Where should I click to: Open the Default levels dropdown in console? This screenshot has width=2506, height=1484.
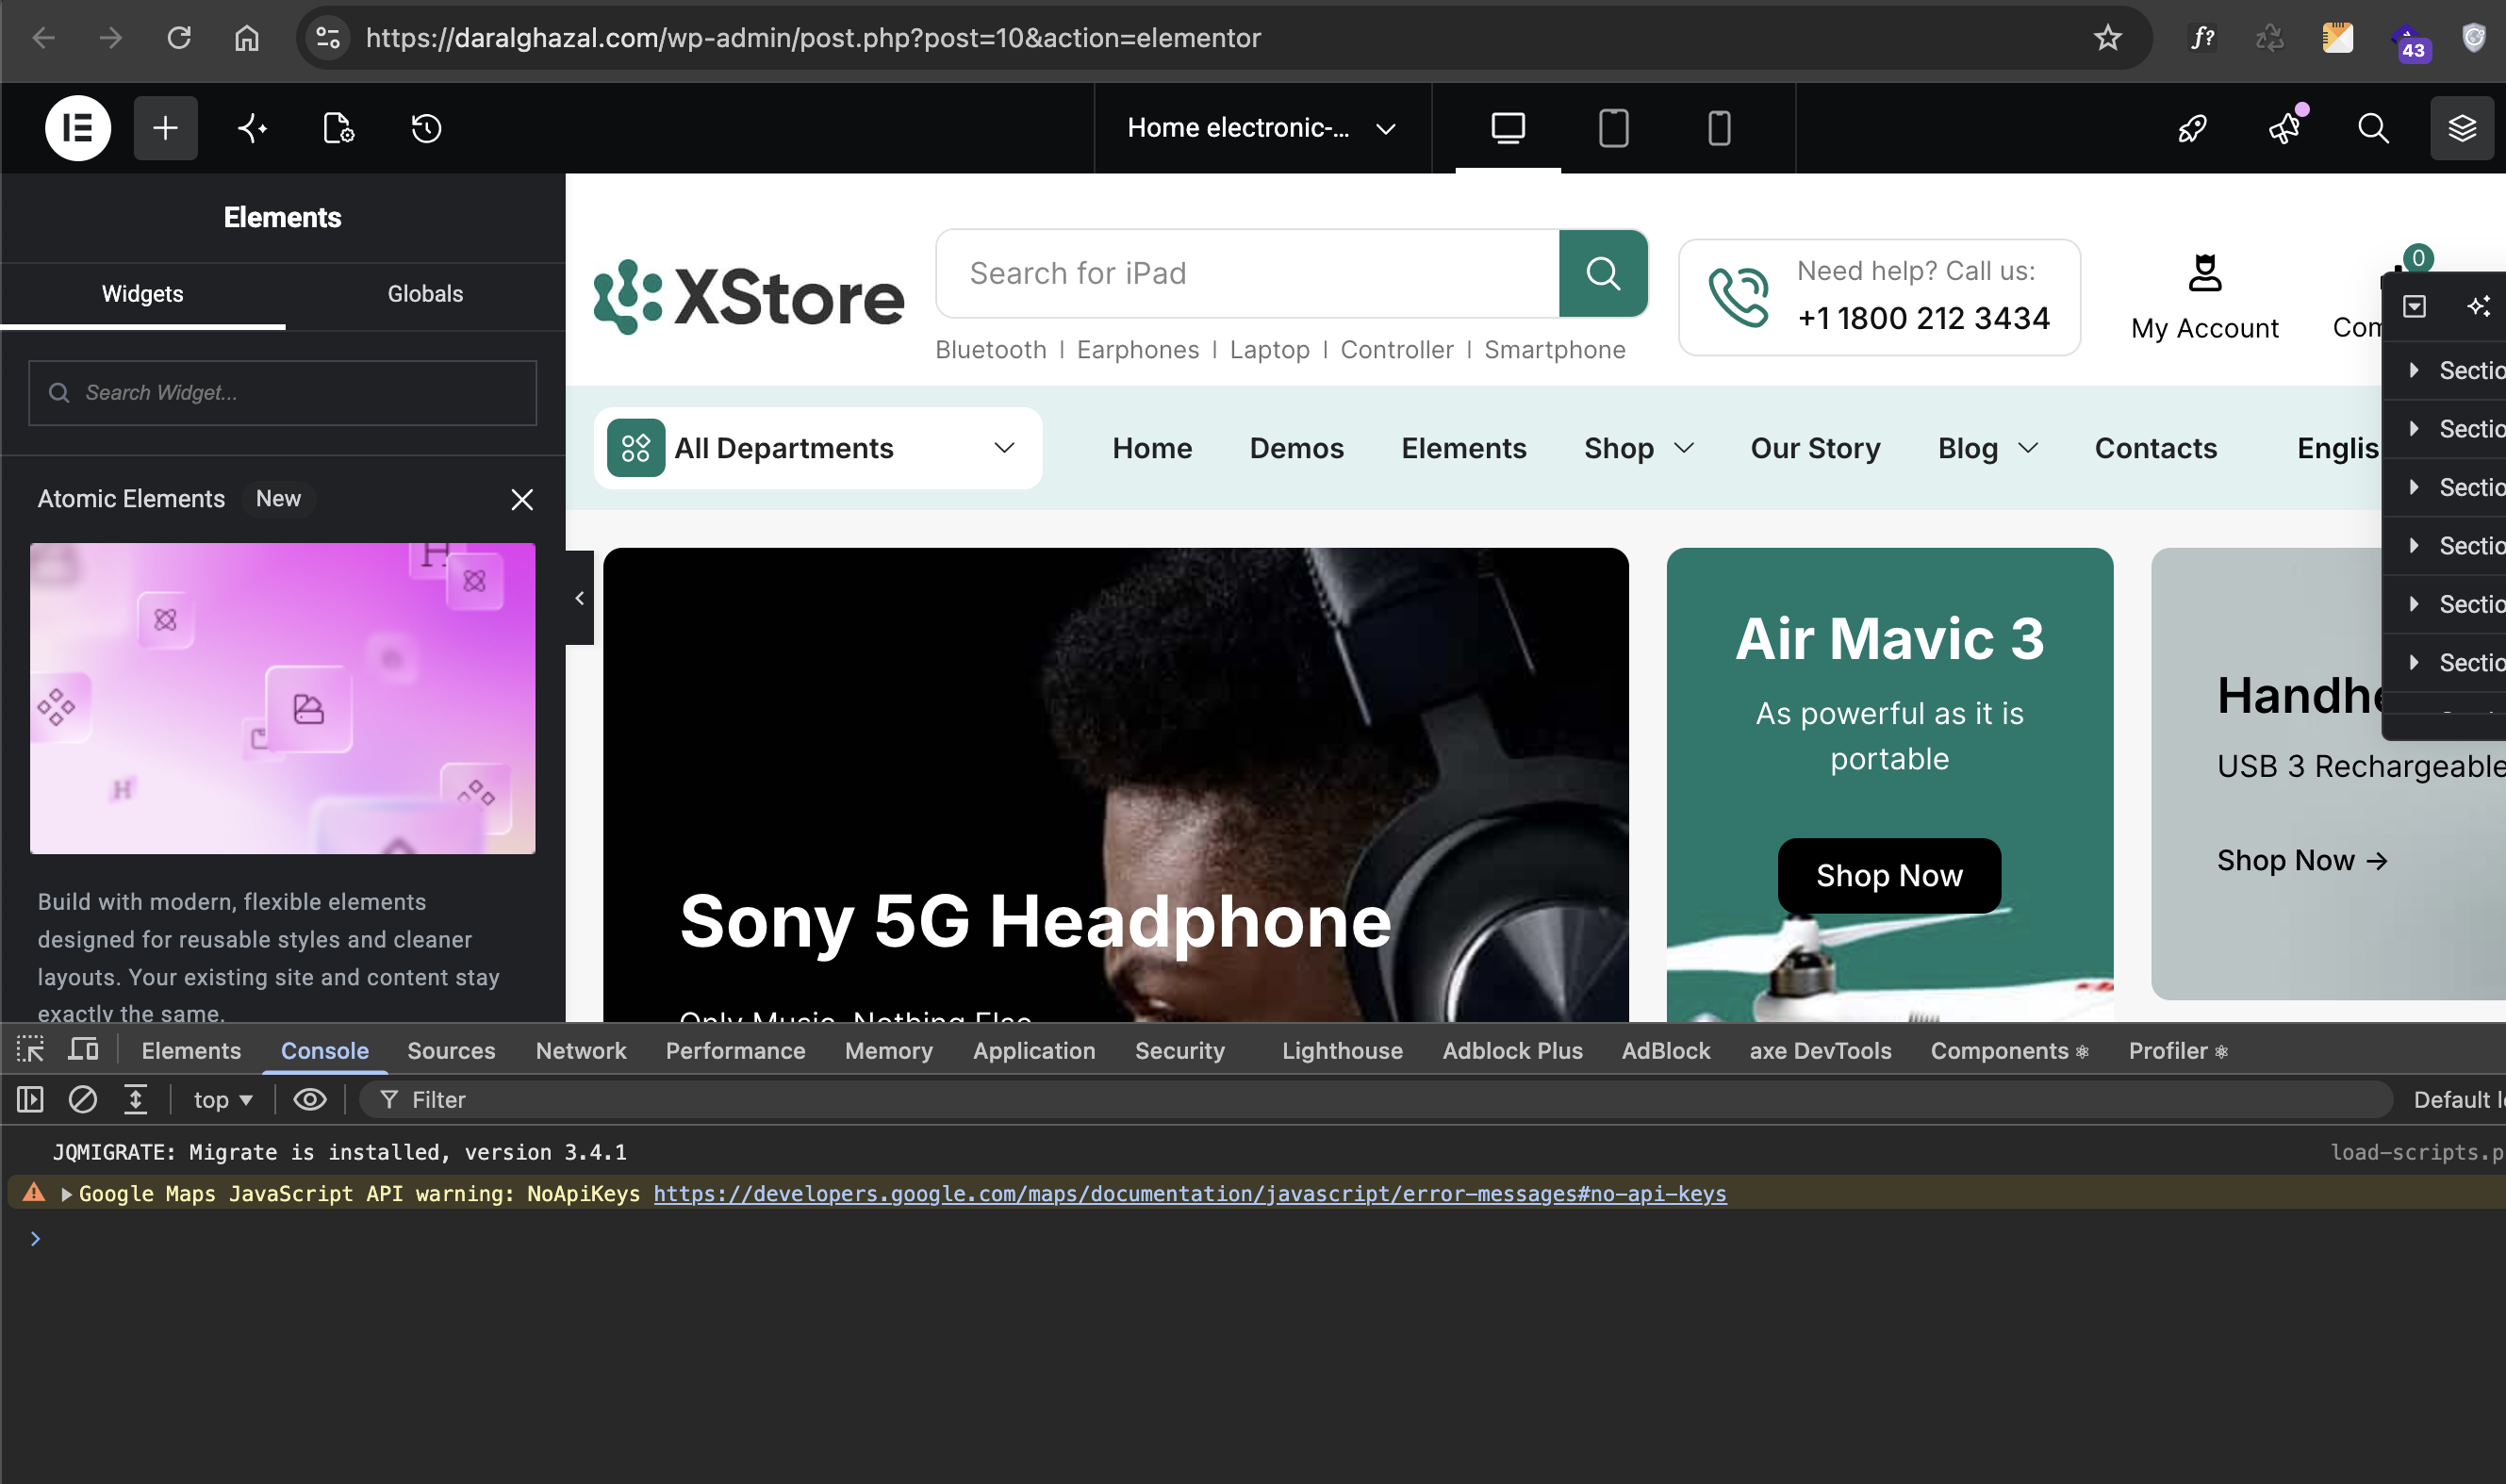tap(2458, 1100)
